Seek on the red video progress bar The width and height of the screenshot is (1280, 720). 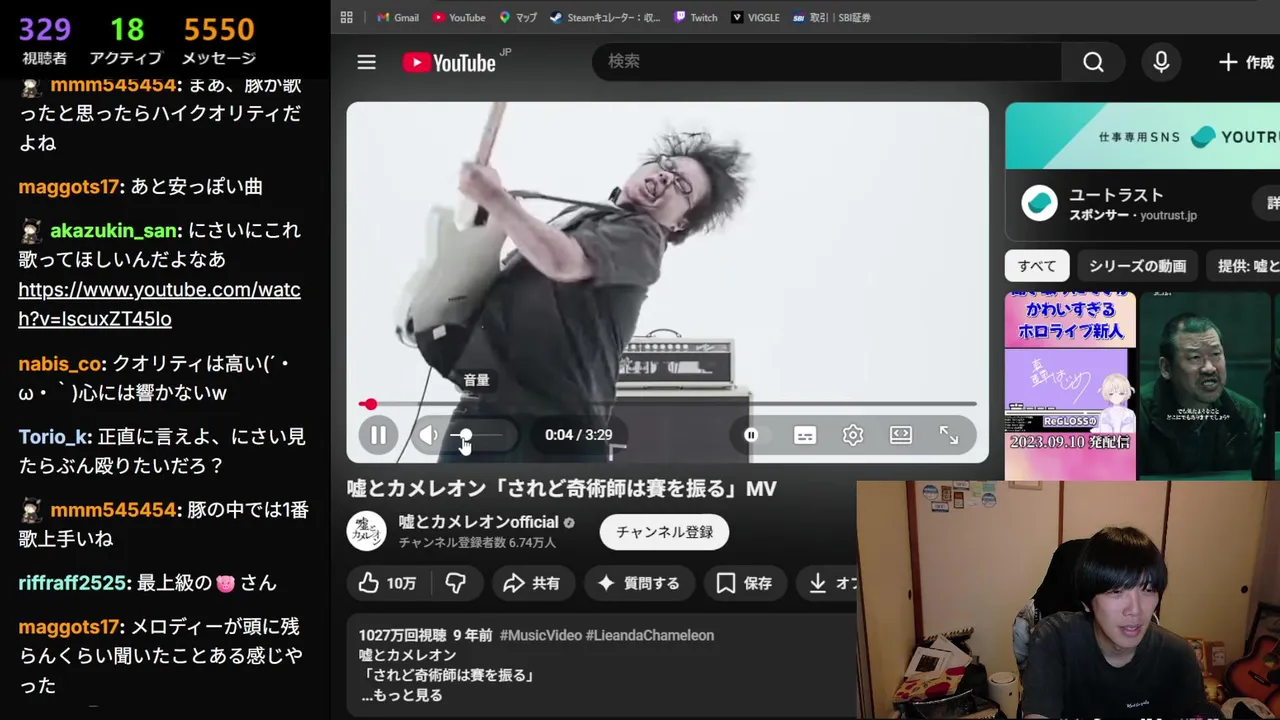[x=667, y=404]
